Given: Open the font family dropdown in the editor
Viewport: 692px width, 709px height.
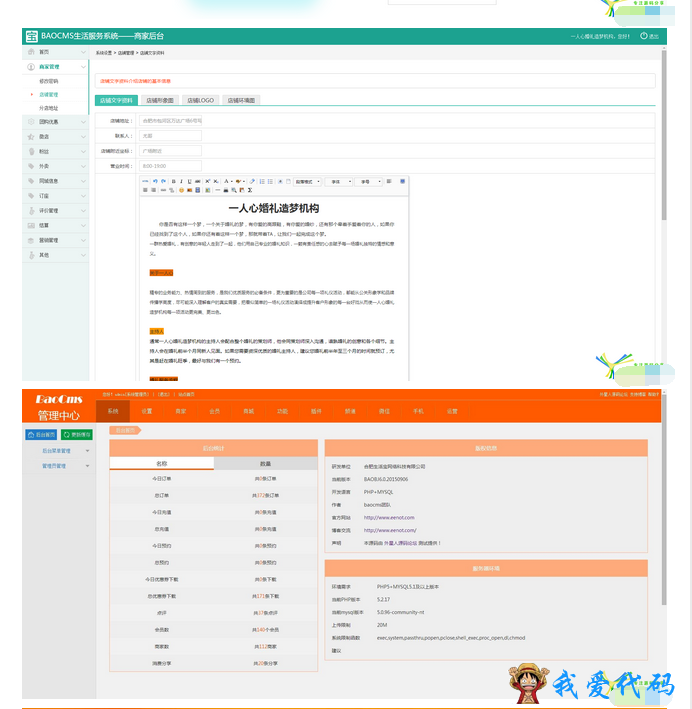Looking at the screenshot, I should click(x=338, y=181).
